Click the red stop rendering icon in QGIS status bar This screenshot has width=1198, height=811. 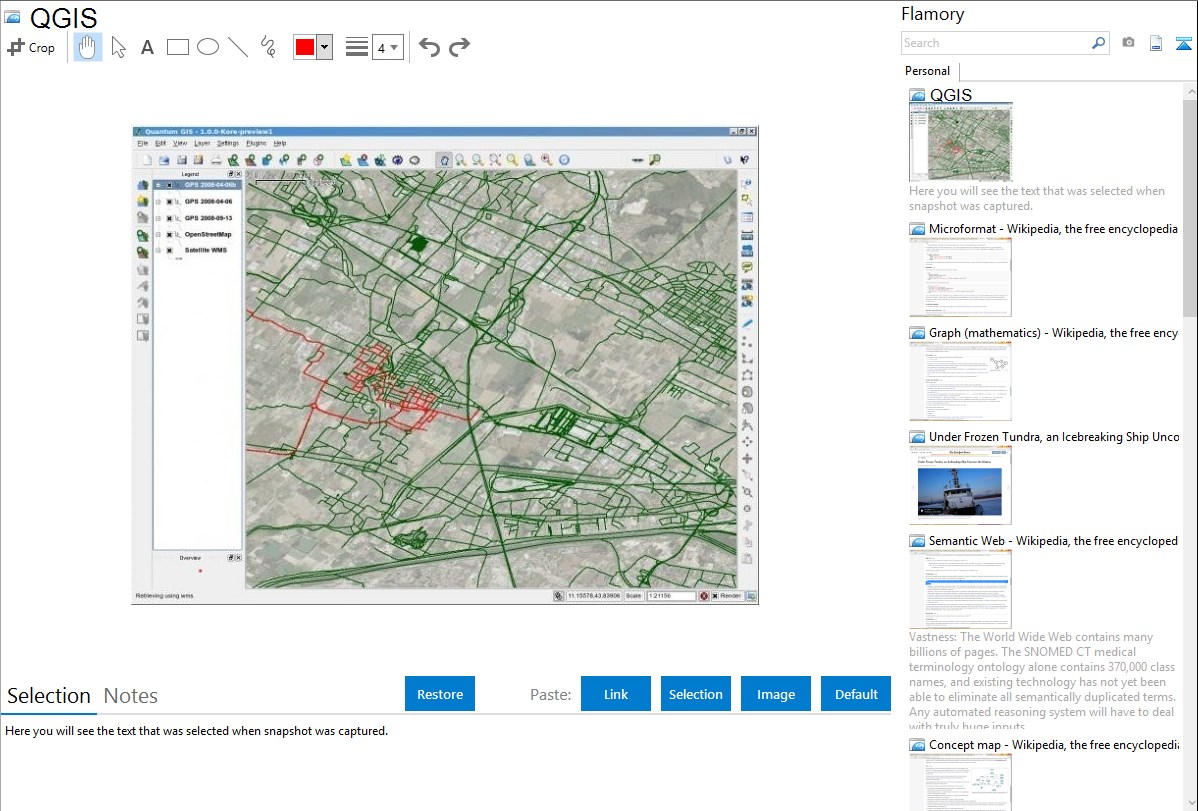[x=704, y=595]
